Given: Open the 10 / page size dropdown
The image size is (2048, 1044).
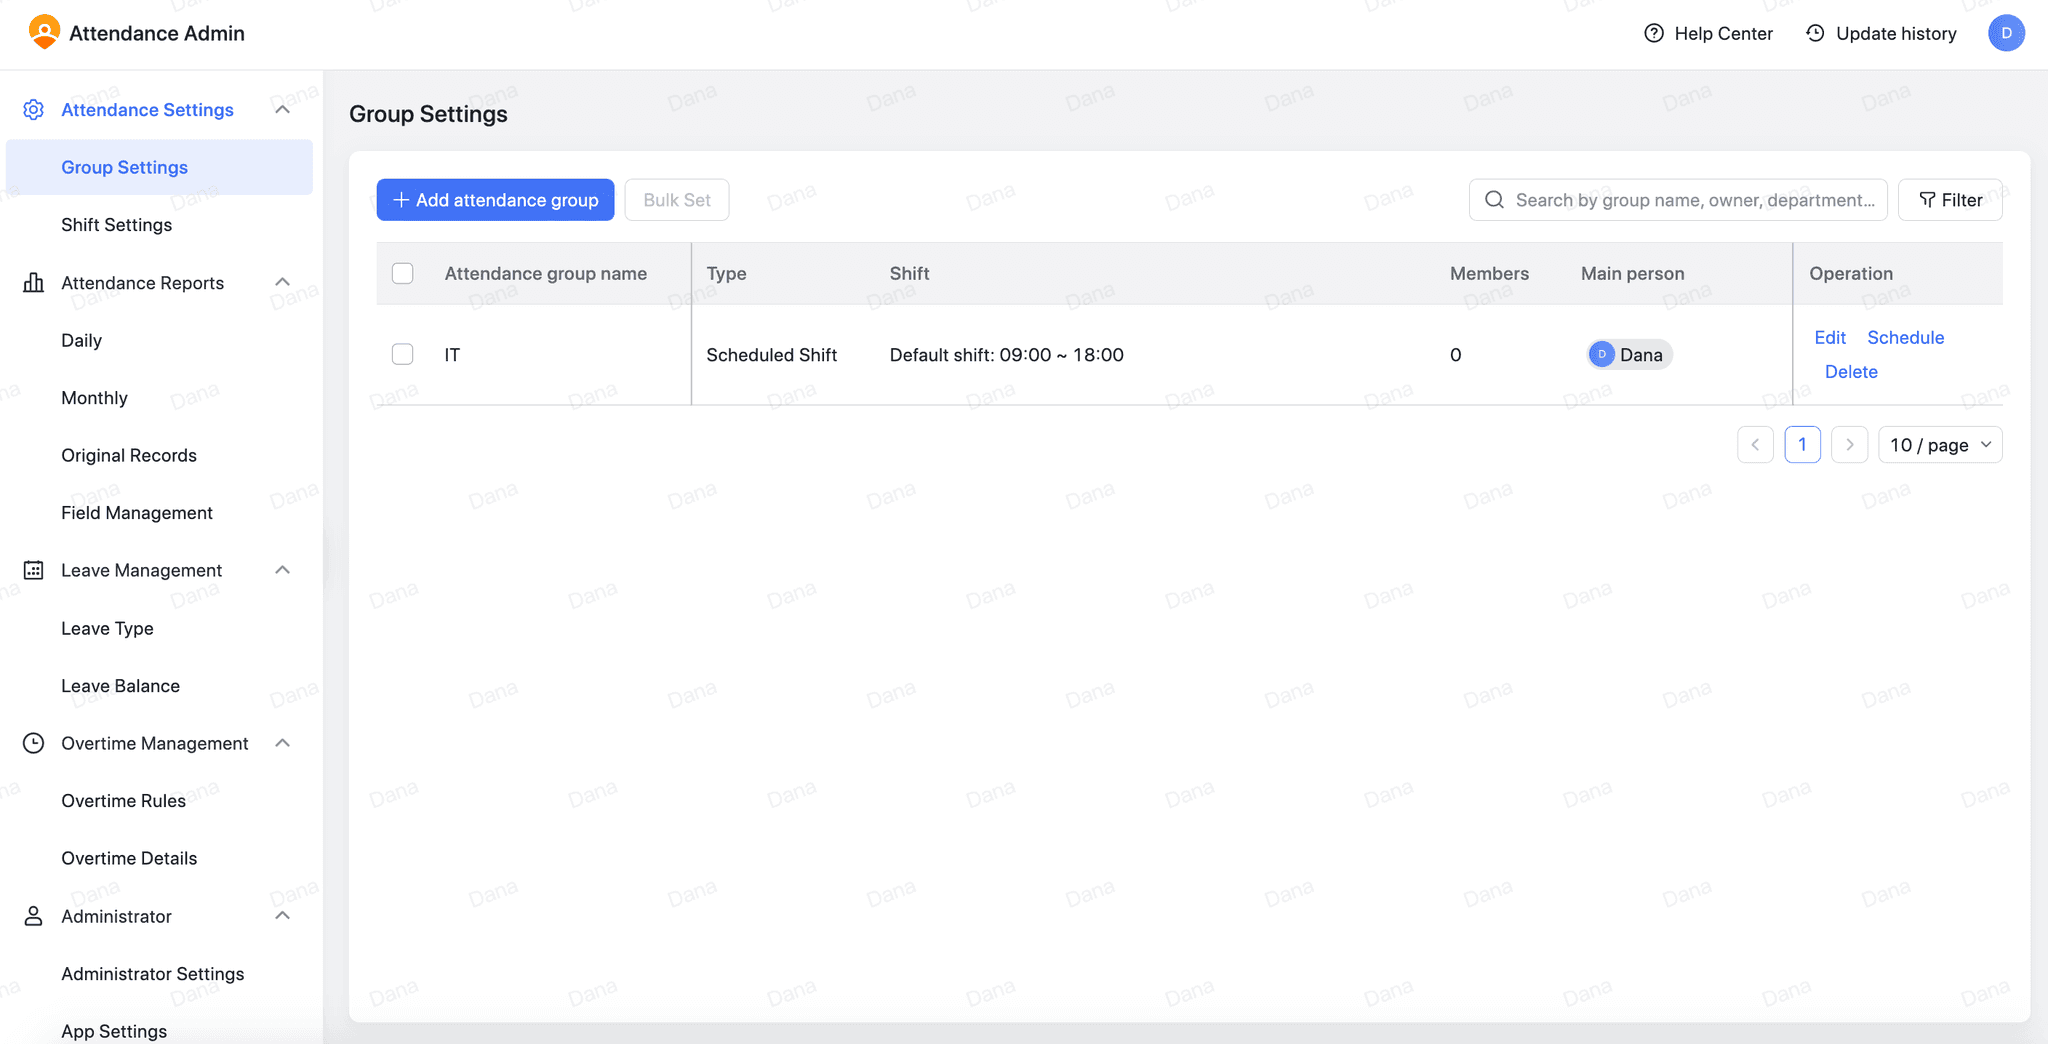Looking at the screenshot, I should pyautogui.click(x=1938, y=444).
